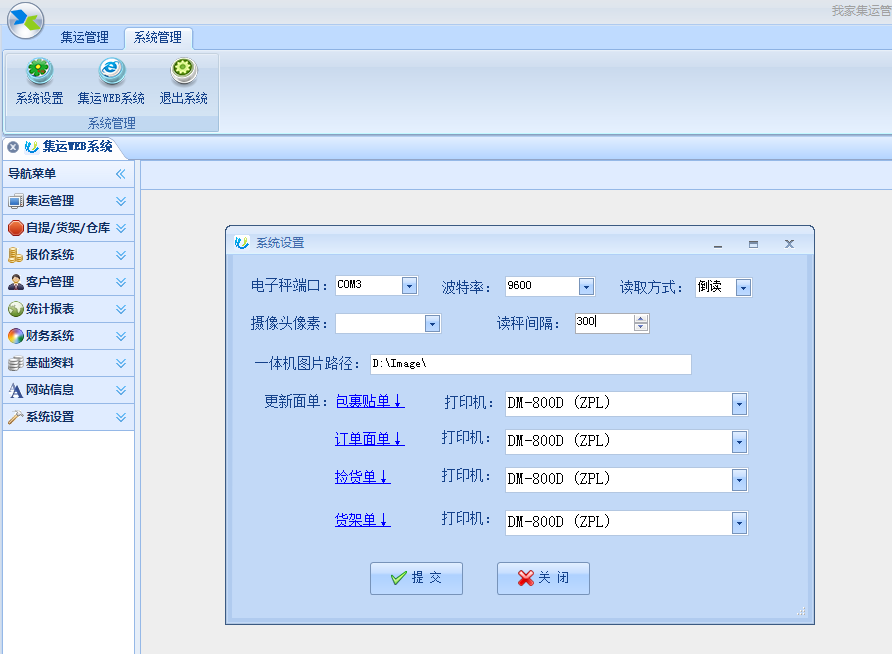Close the 集运WEB系统 document tab

pyautogui.click(x=13, y=147)
